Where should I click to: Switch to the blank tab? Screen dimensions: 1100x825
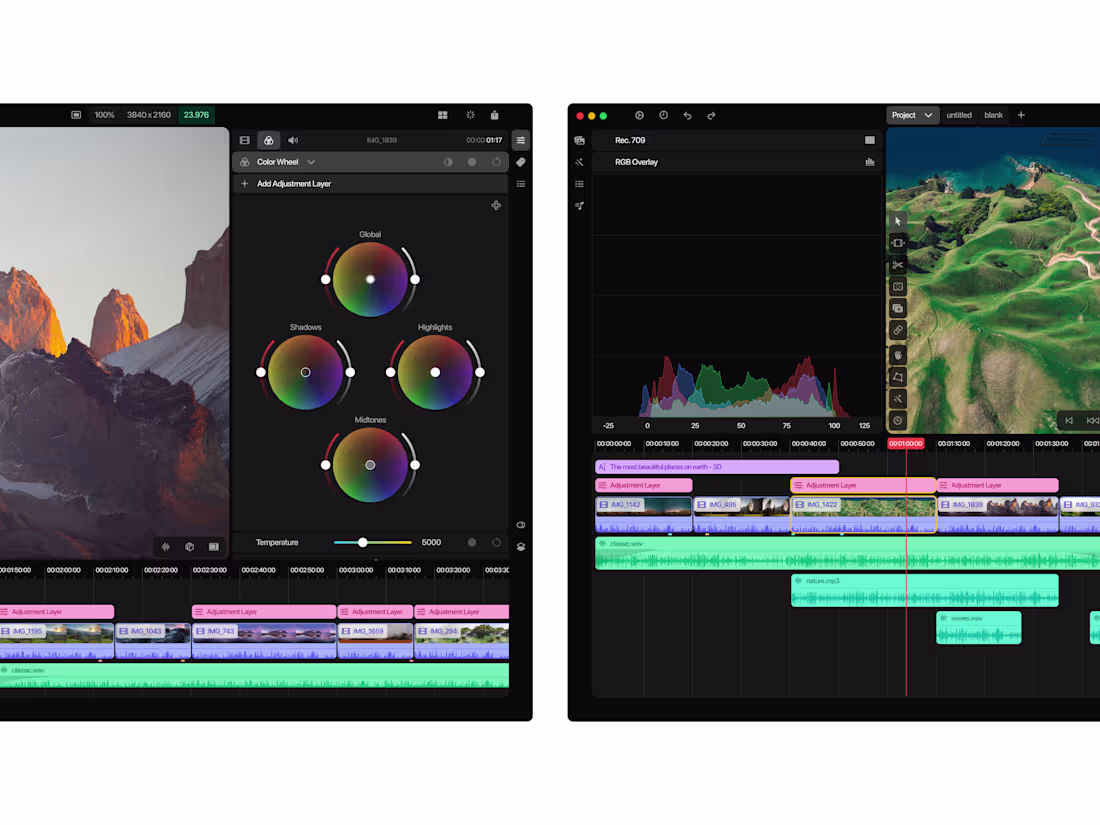point(993,115)
